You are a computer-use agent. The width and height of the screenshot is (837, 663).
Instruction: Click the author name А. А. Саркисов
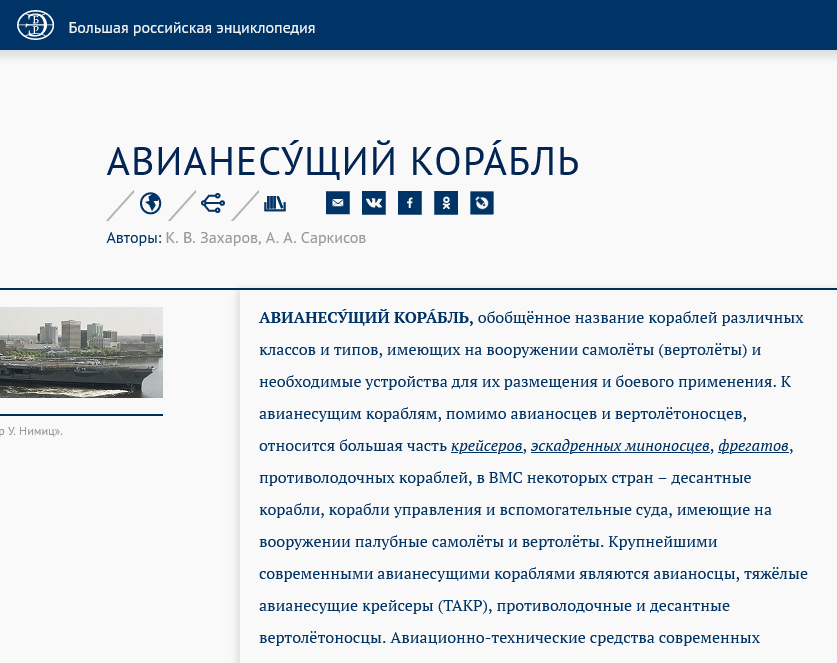click(x=316, y=238)
